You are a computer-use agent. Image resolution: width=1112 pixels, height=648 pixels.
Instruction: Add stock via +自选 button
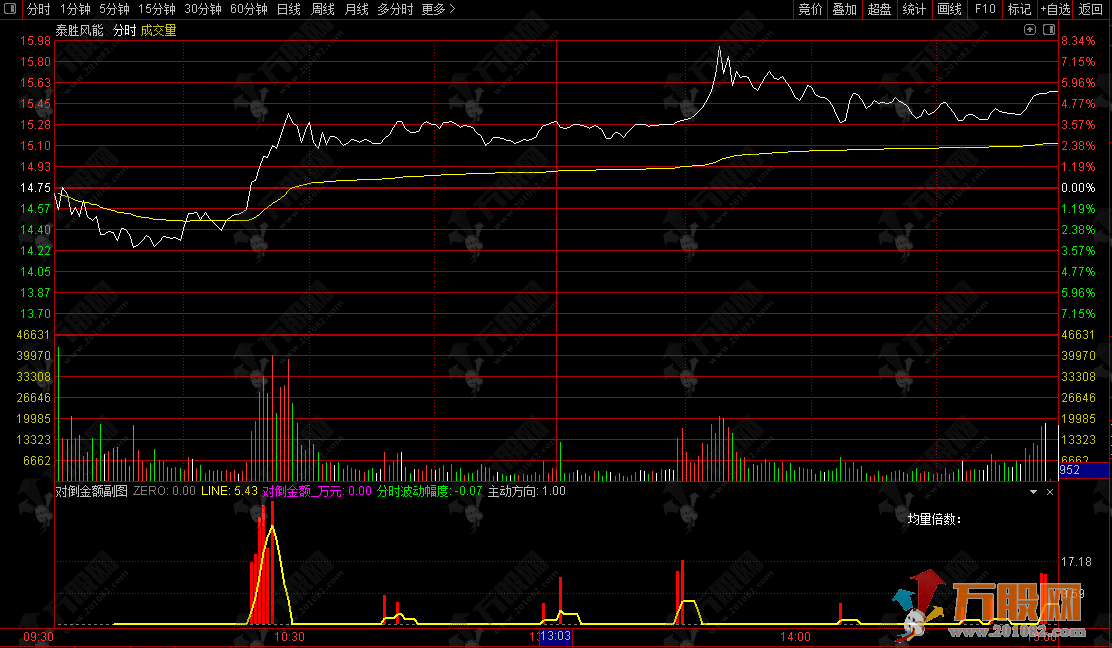[1054, 9]
